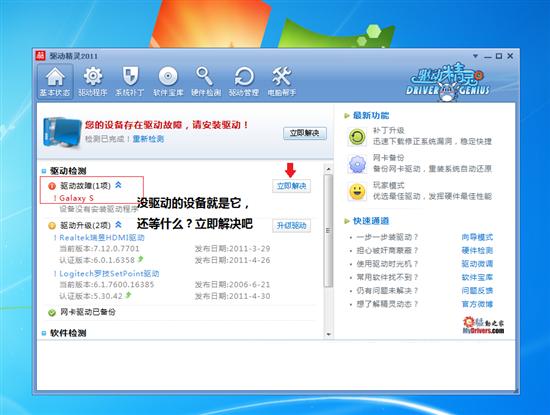Click 重新检测 link
This screenshot has height=415, width=550.
click(148, 139)
